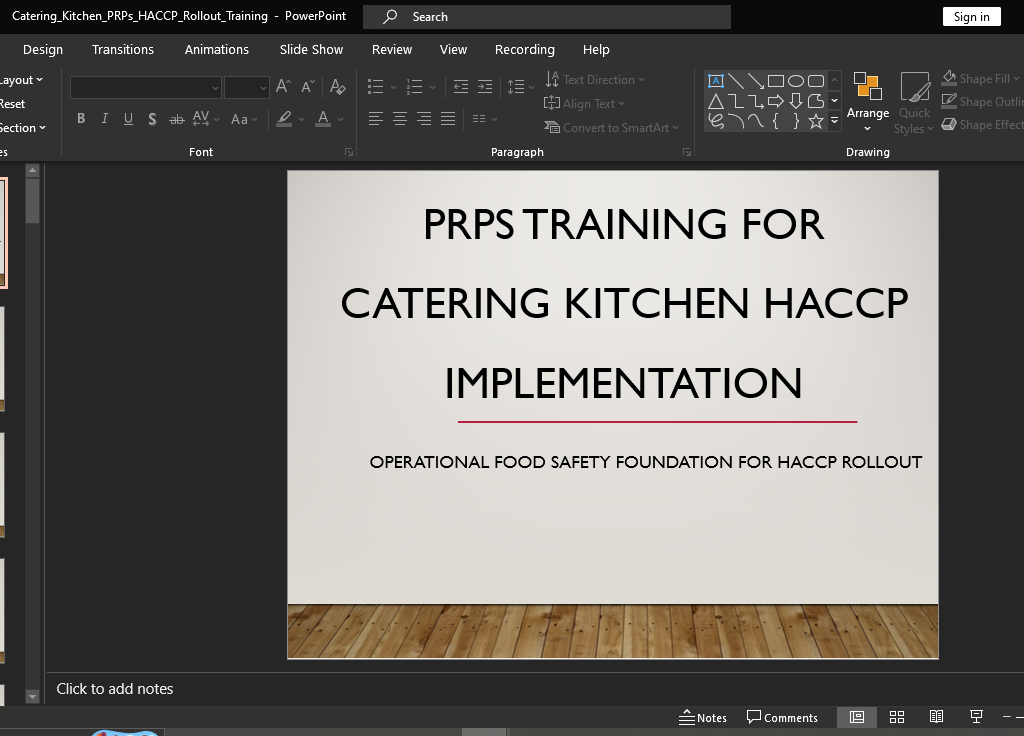The image size is (1024, 736).
Task: Select the Oval shape
Action: pyautogui.click(x=795, y=81)
